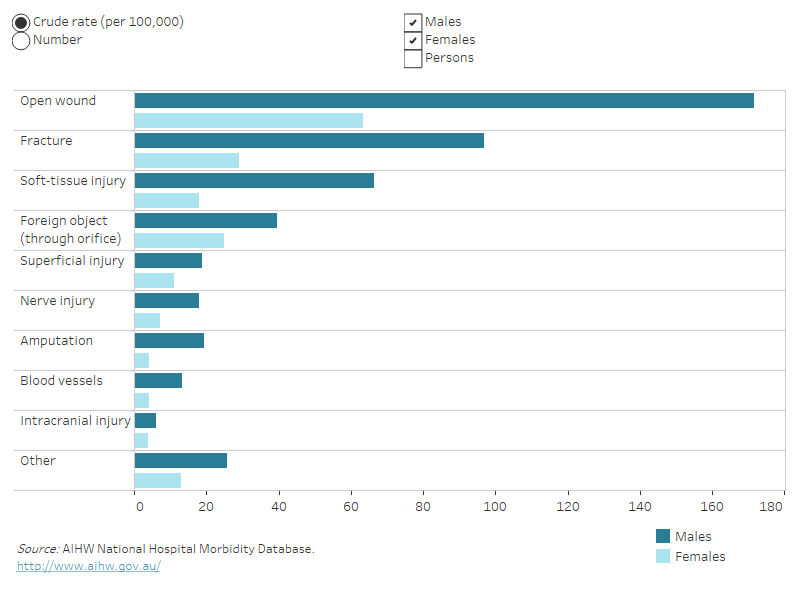Uncheck the Females checkbox
The image size is (800, 600).
point(413,40)
